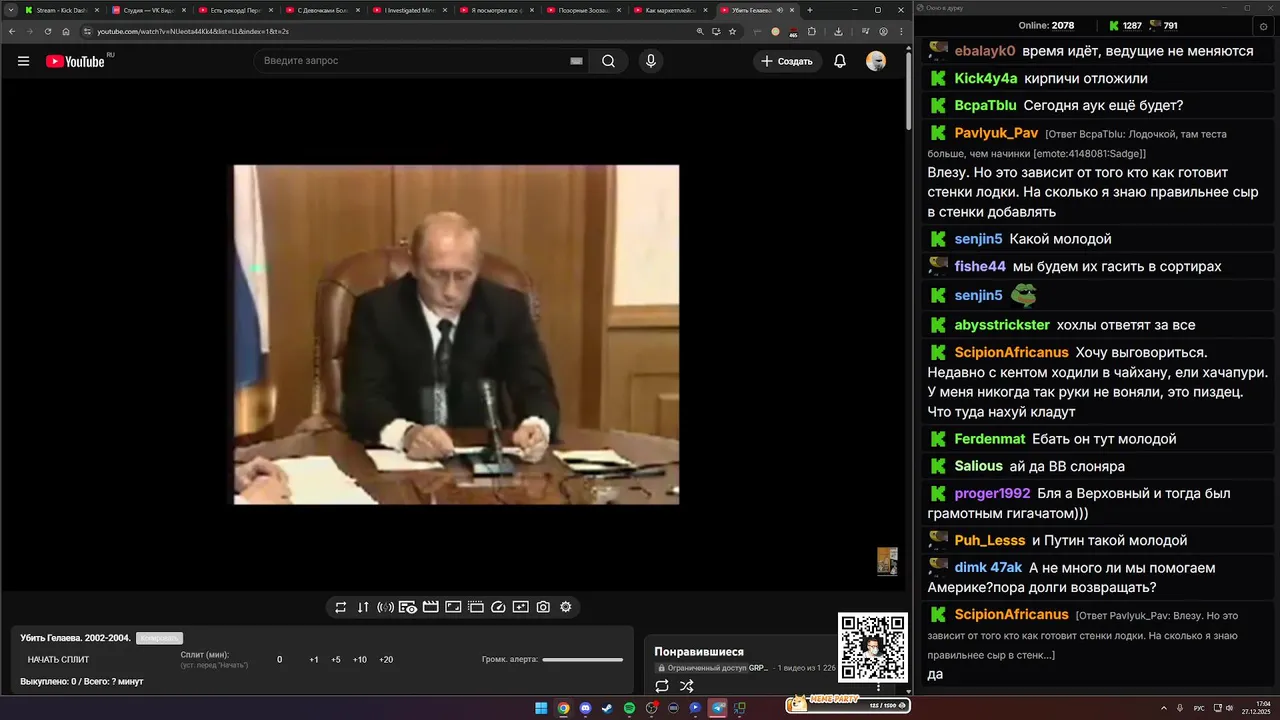Open Chrome three-dot menu
The width and height of the screenshot is (1280, 720).
899,31
